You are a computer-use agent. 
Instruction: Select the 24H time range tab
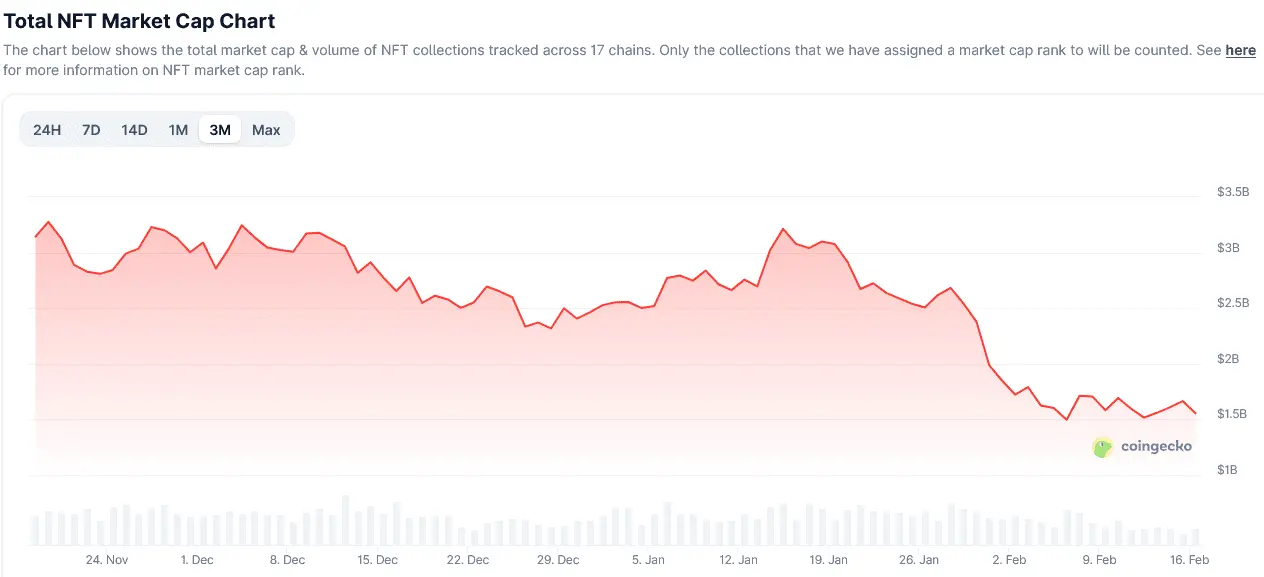click(47, 130)
